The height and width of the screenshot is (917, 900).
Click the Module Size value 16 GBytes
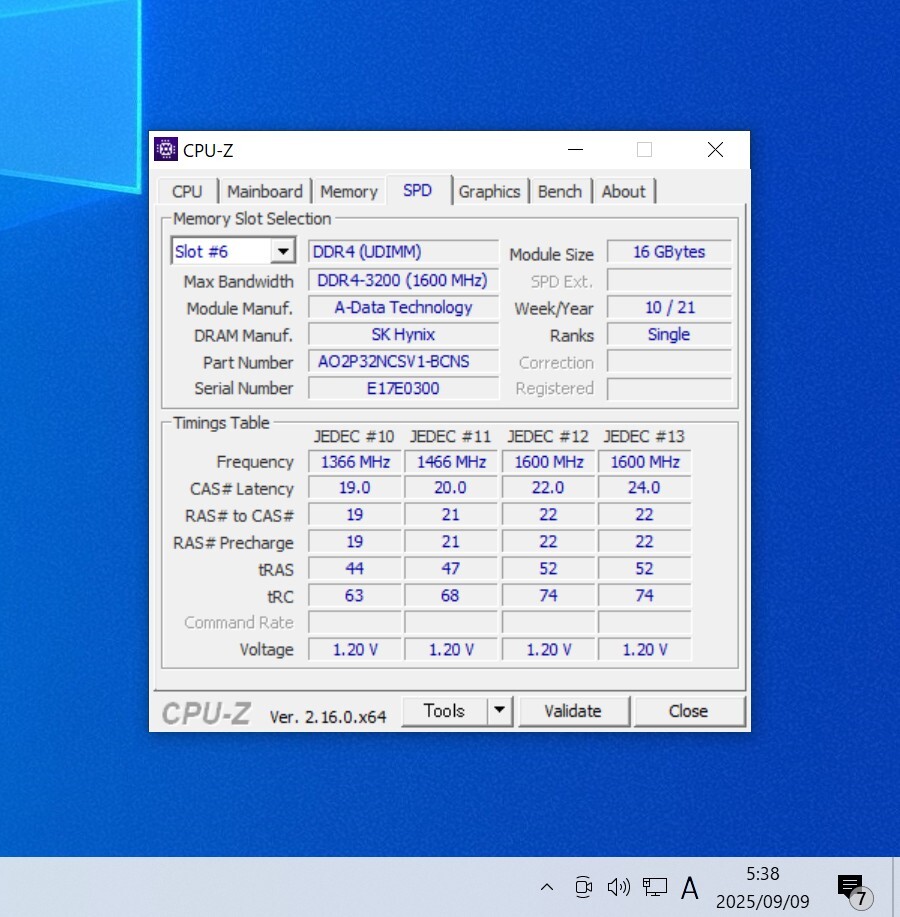(670, 251)
